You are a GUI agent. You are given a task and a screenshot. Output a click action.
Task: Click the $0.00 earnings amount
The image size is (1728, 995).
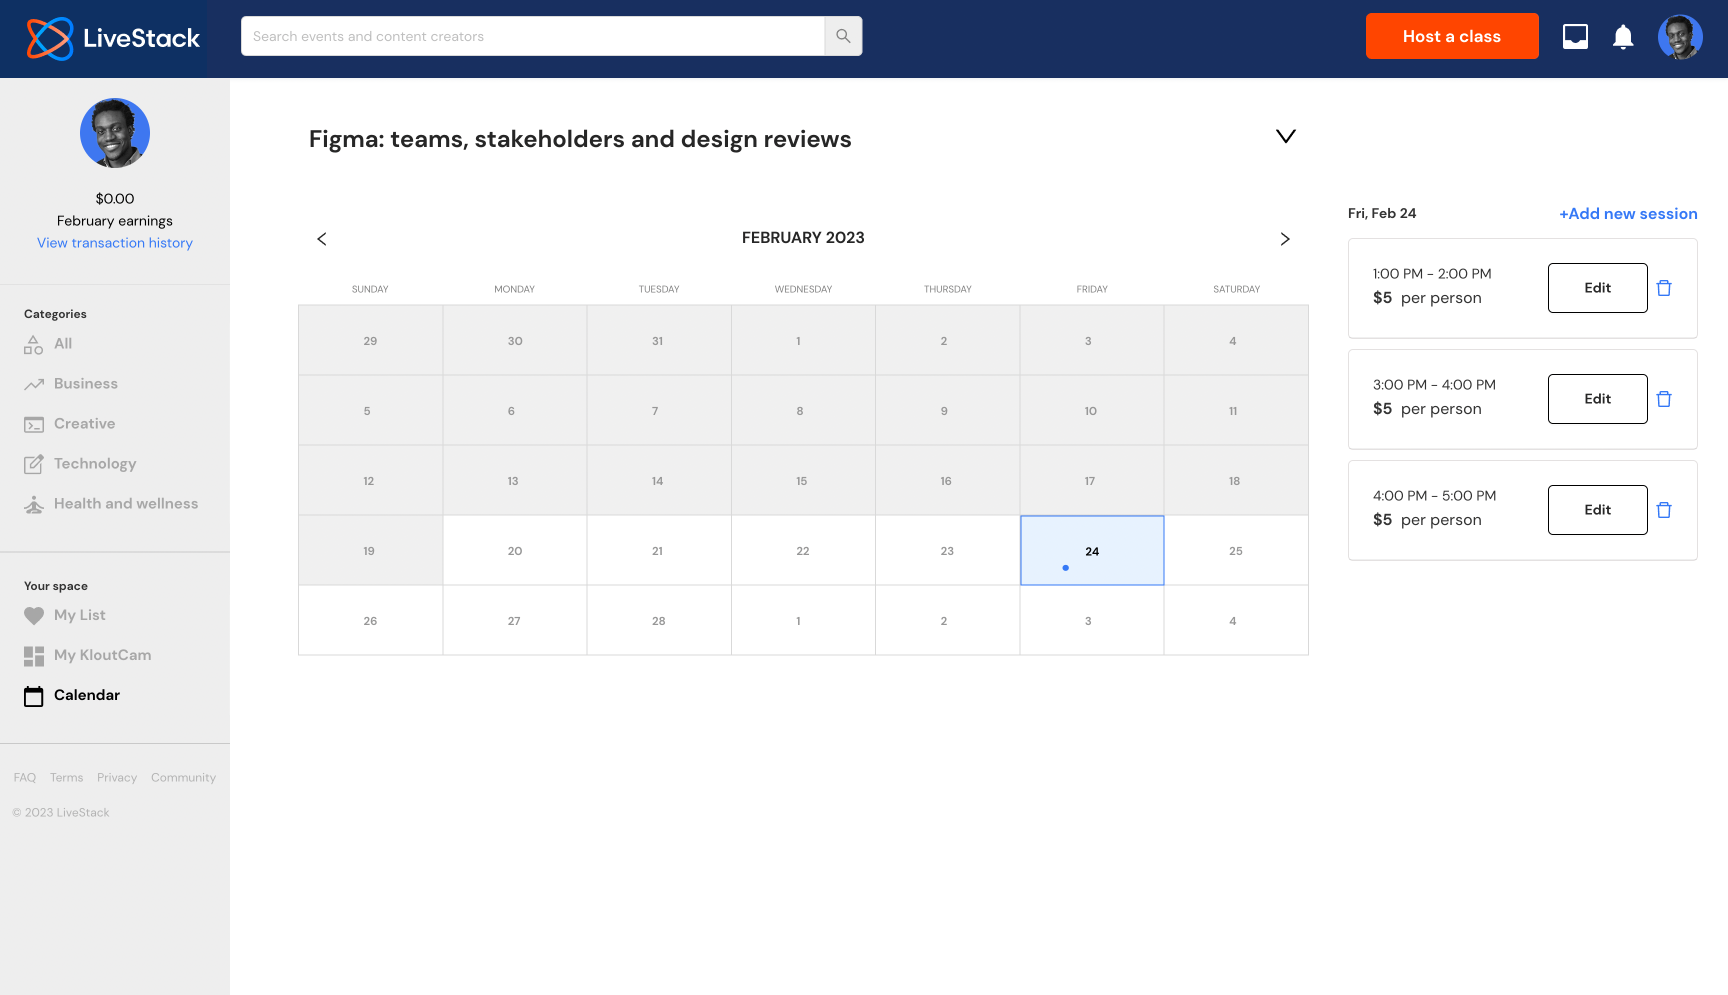tap(115, 199)
